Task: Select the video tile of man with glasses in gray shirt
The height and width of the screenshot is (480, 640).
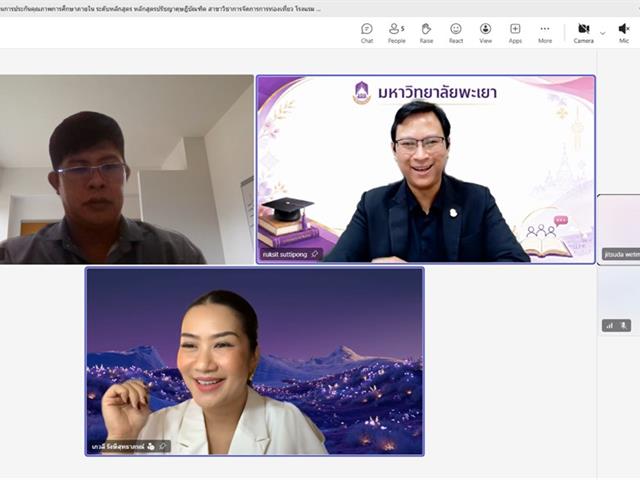Action: (127, 169)
